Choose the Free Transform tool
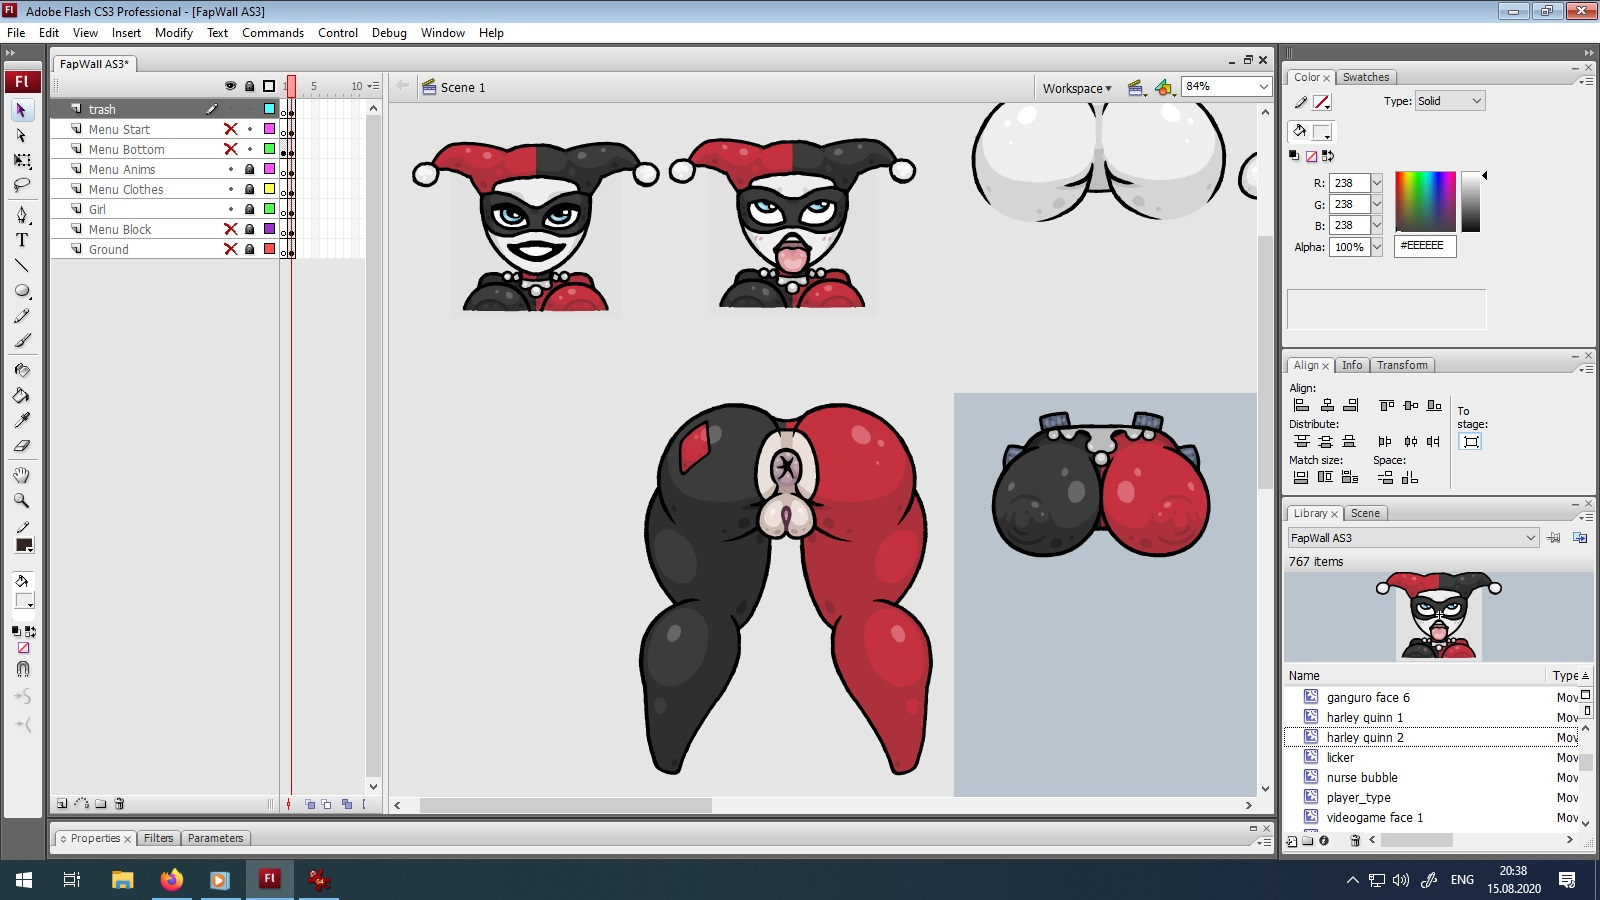This screenshot has width=1600, height=900. (x=22, y=161)
